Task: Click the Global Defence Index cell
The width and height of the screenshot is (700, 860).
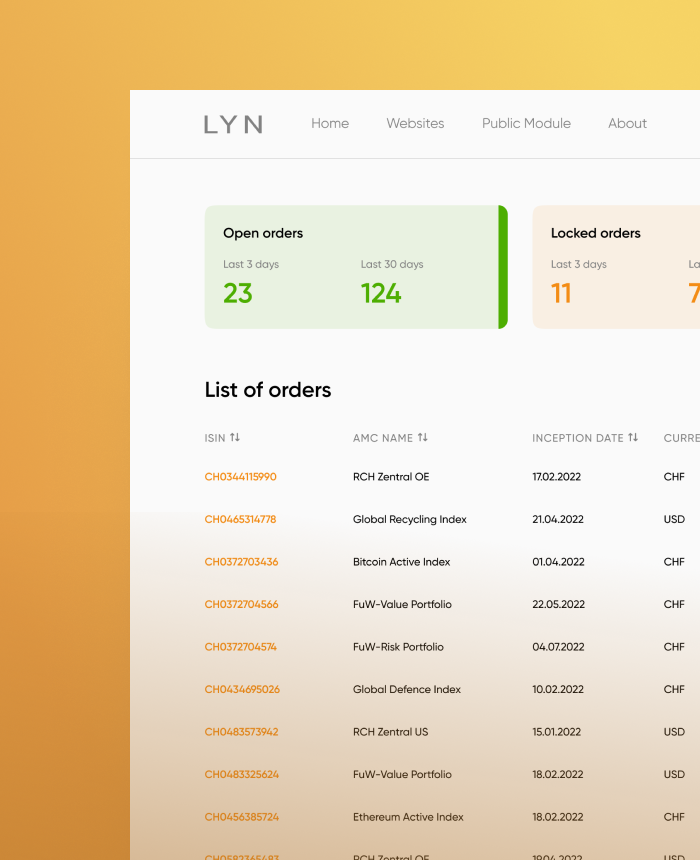Action: (407, 689)
